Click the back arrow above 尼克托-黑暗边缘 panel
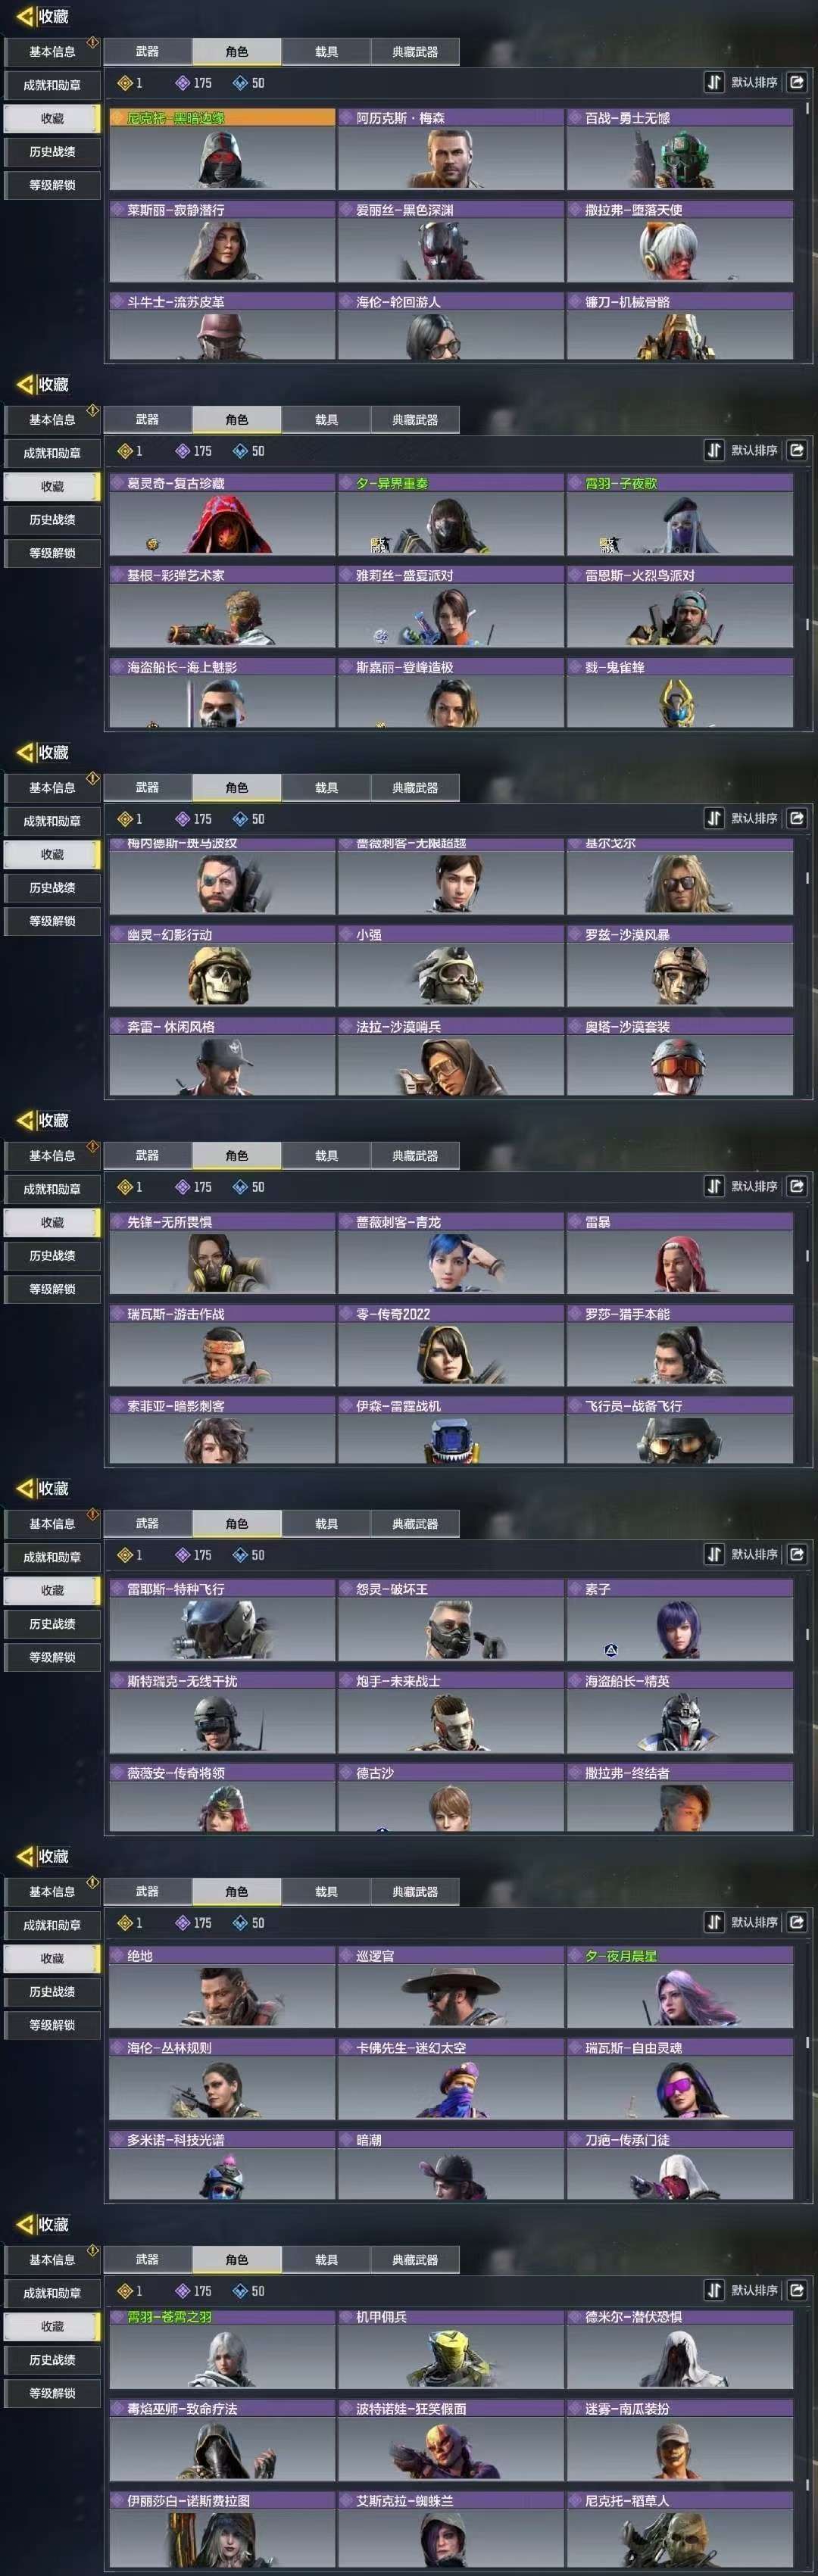The width and height of the screenshot is (818, 2576). pos(25,16)
